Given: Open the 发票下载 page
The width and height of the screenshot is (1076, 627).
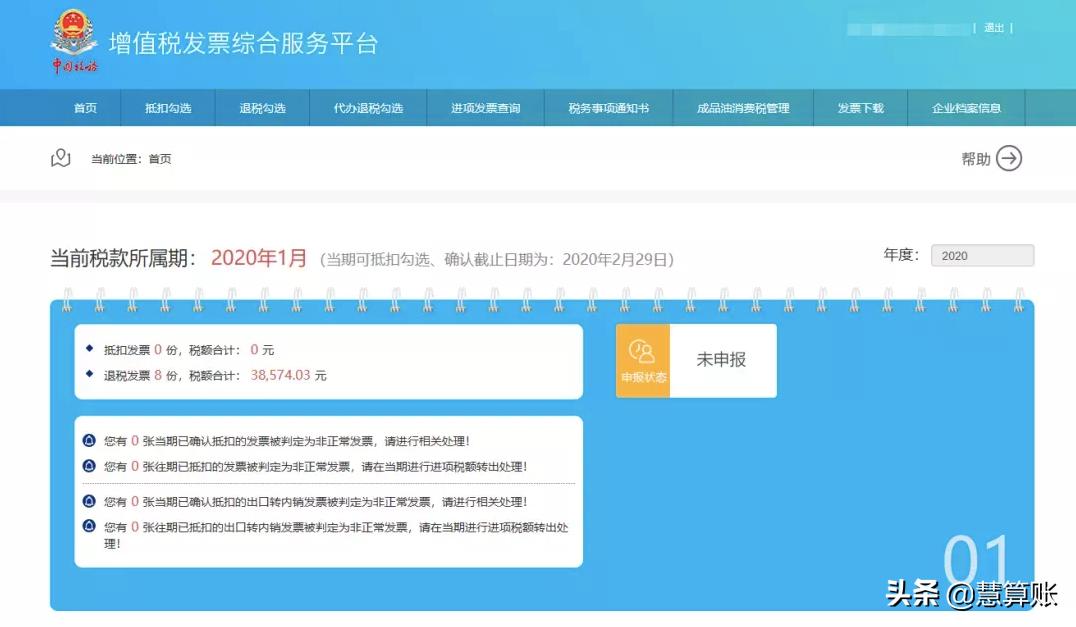Looking at the screenshot, I should tap(861, 109).
